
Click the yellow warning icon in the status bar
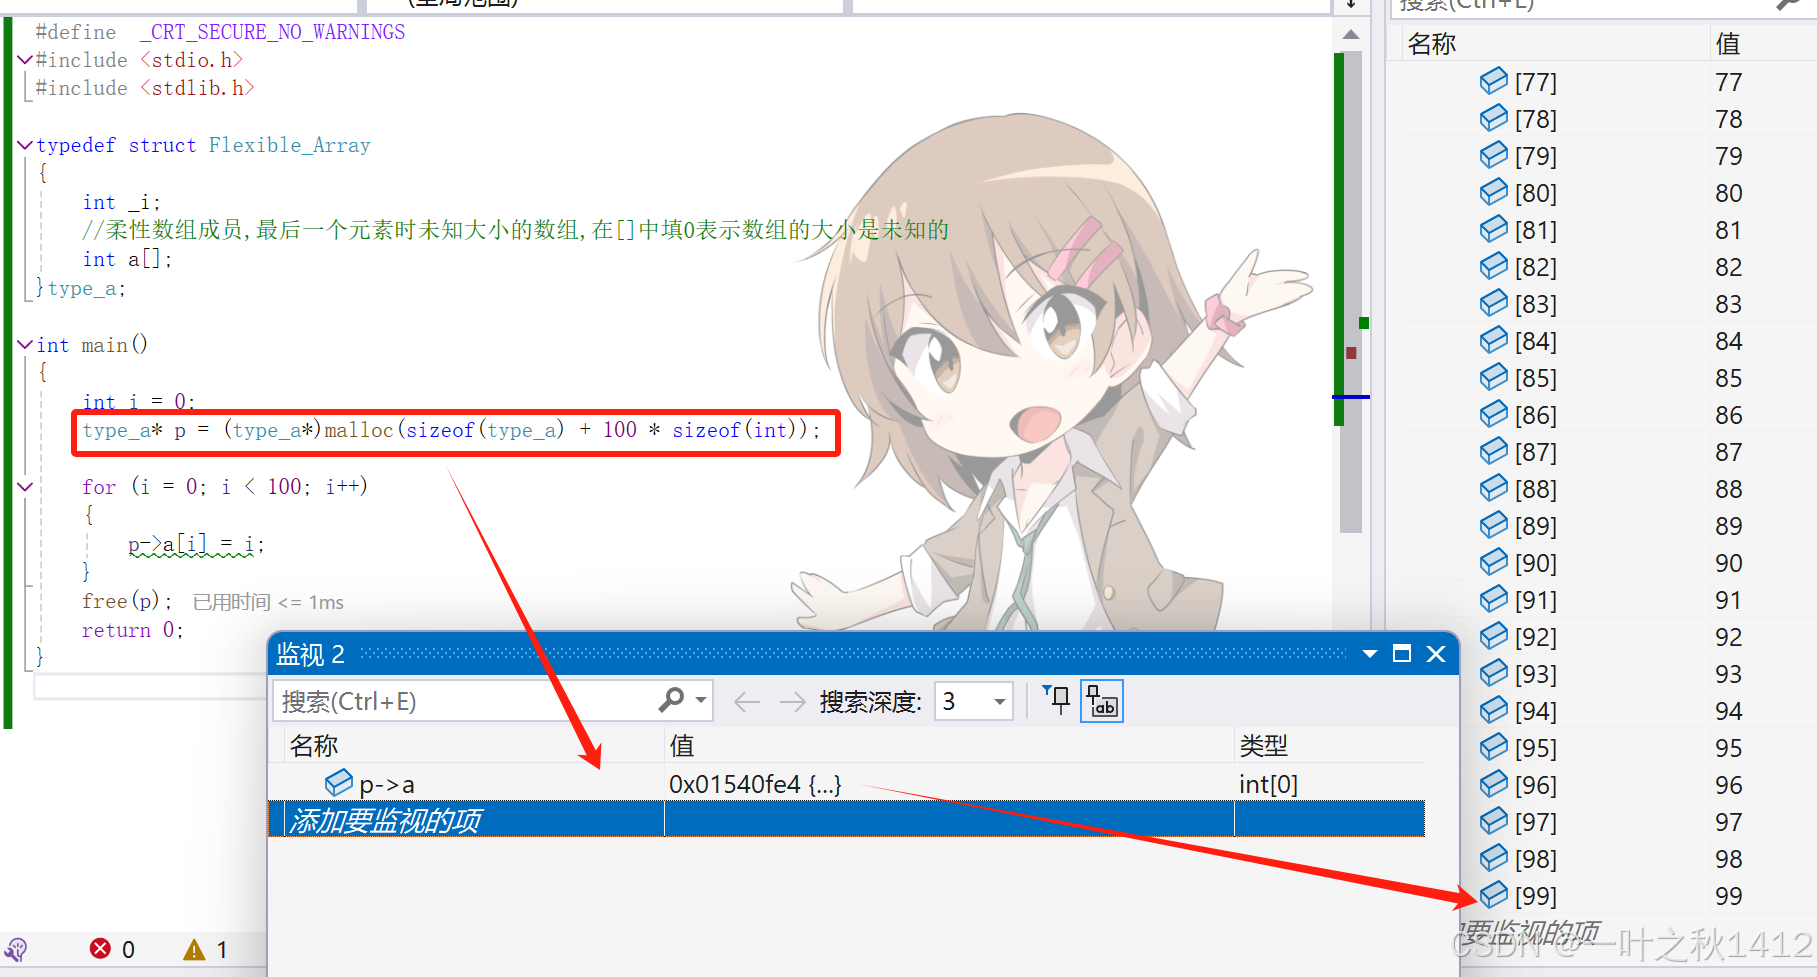click(194, 949)
